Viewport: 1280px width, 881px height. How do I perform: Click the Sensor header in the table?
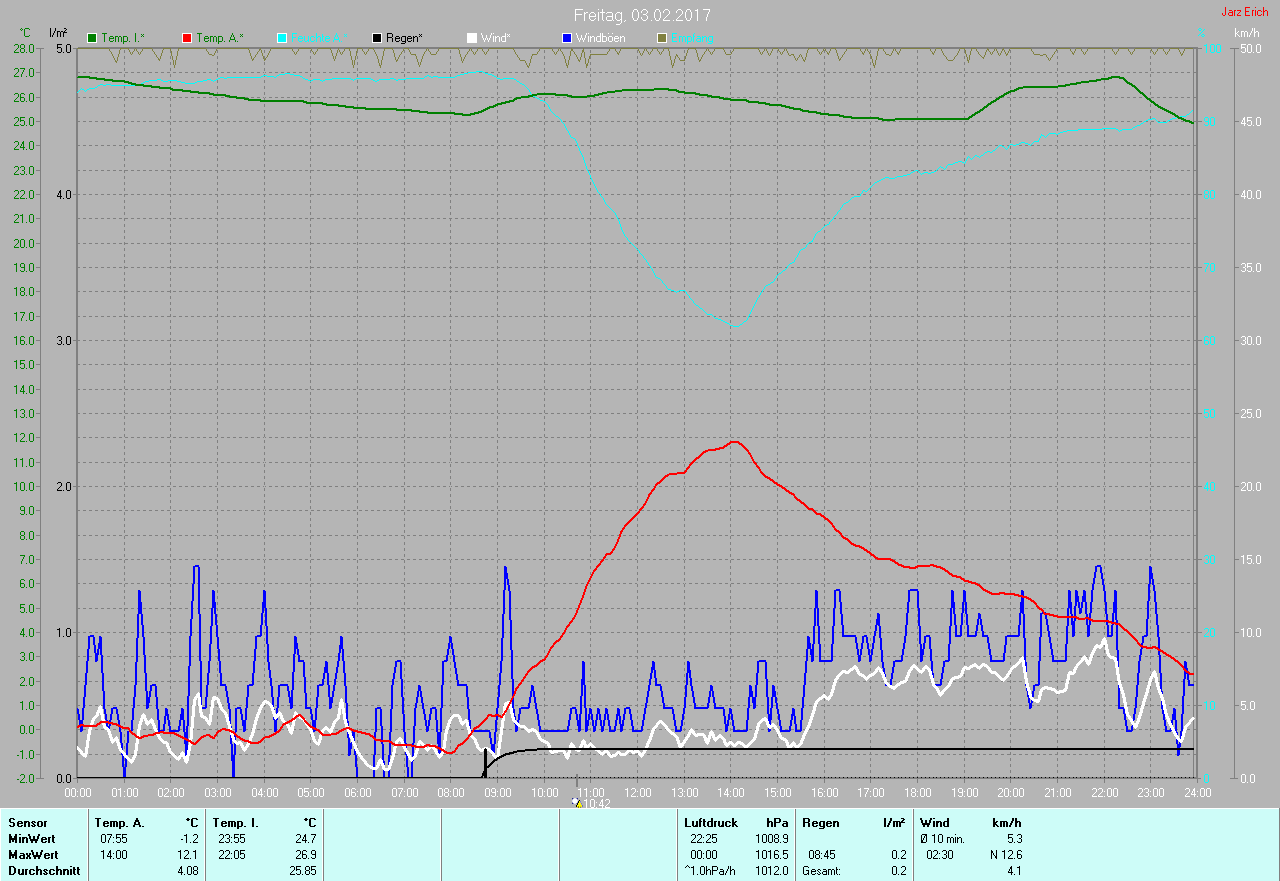coord(27,823)
